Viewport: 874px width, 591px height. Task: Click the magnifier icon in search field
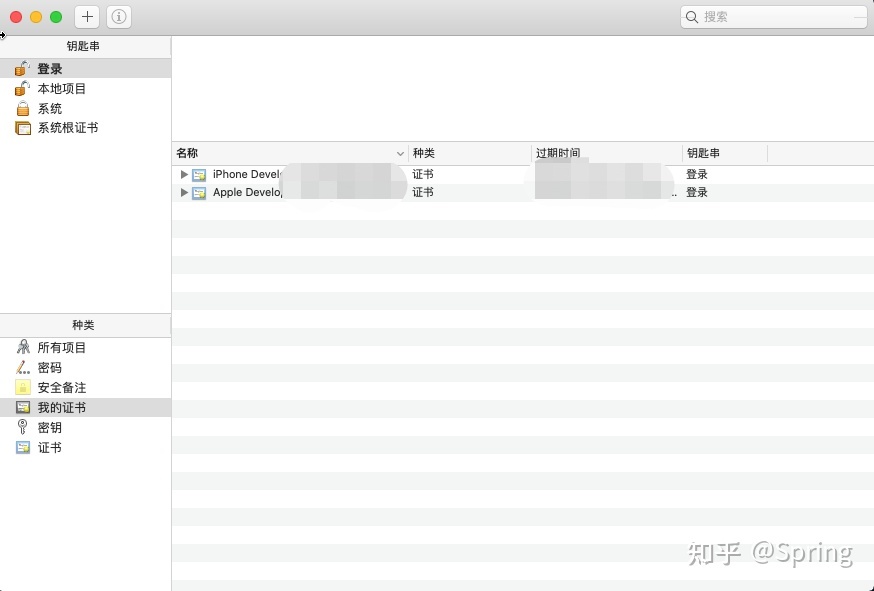click(692, 17)
